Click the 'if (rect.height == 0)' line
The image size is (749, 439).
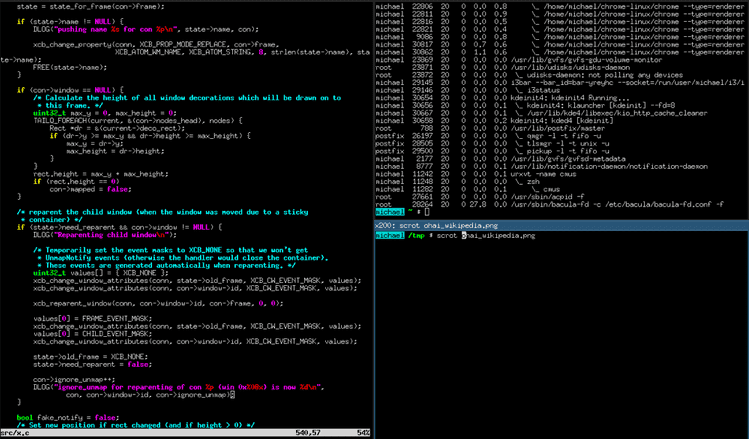tap(76, 182)
